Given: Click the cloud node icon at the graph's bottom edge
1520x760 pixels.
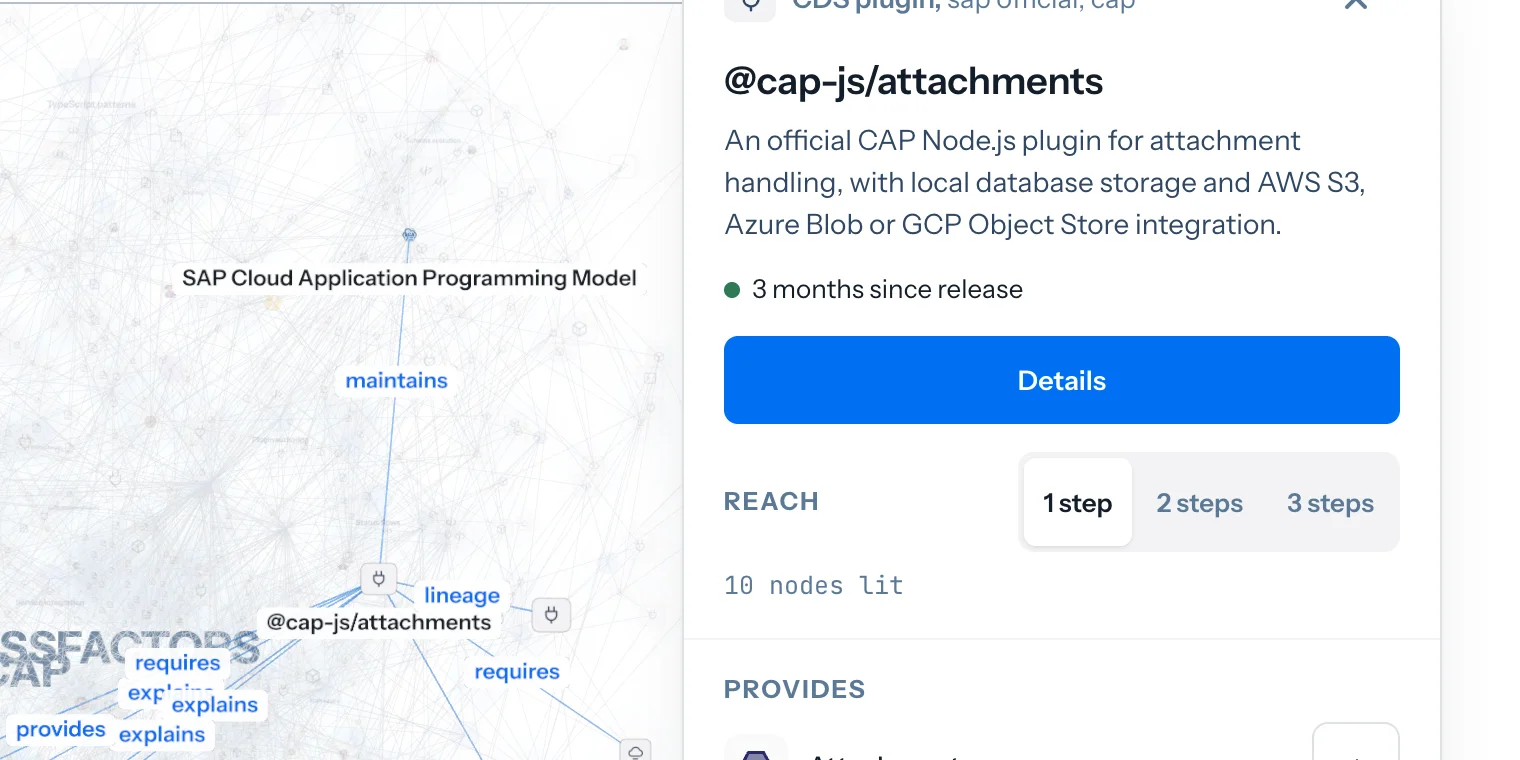Looking at the screenshot, I should [x=635, y=751].
